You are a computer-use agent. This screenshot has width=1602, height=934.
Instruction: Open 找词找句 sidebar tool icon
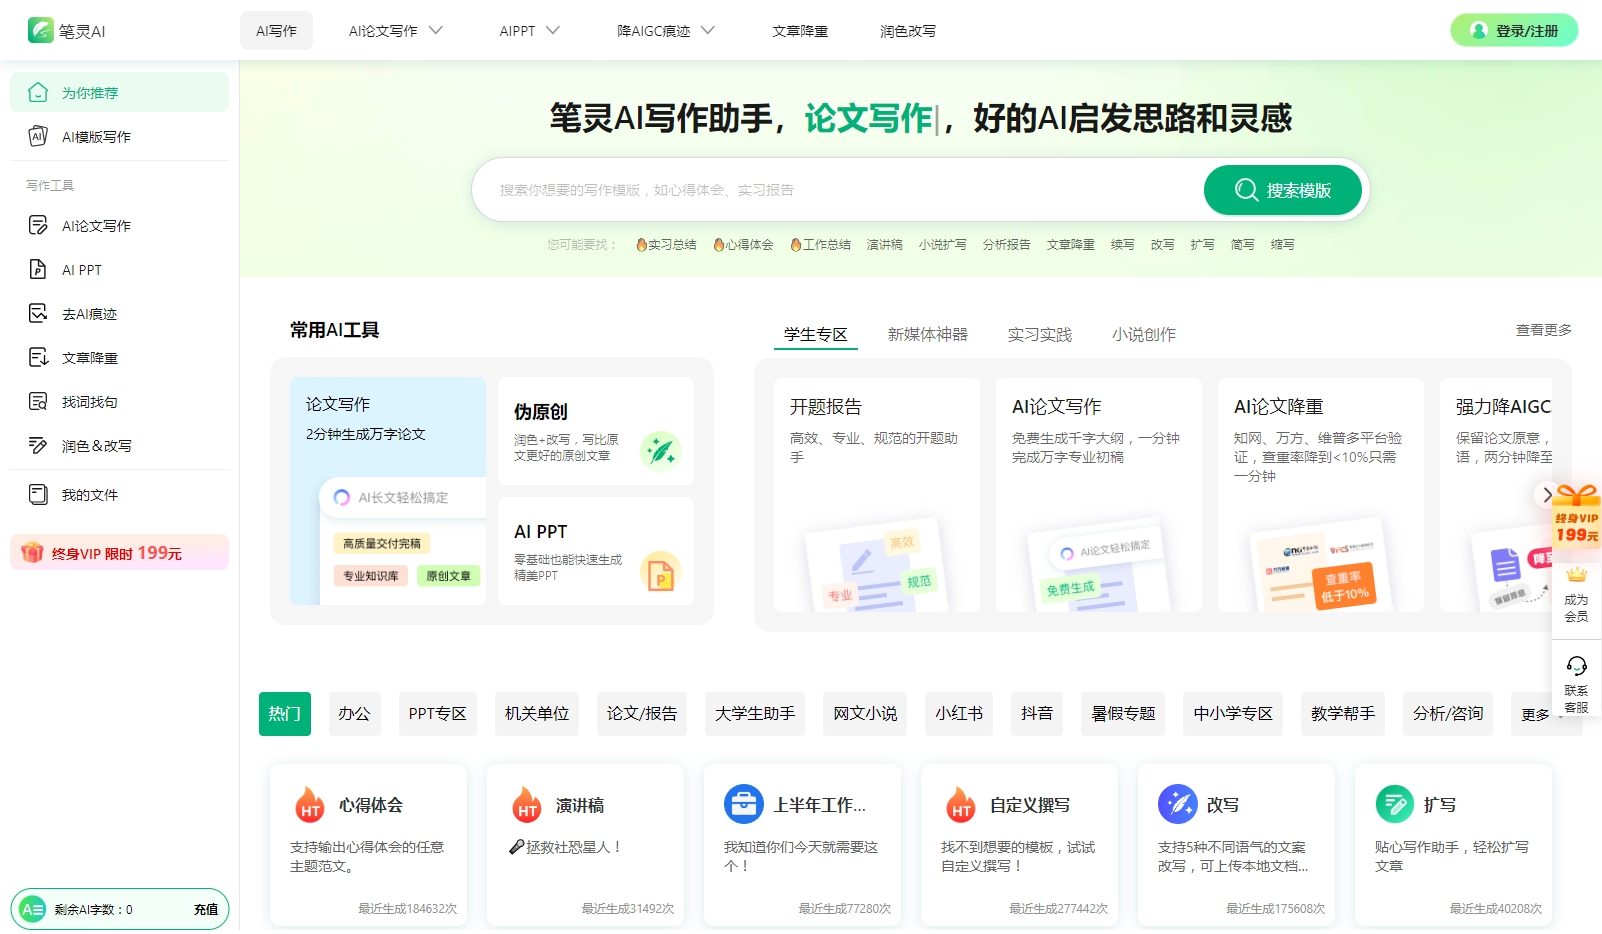coord(38,401)
